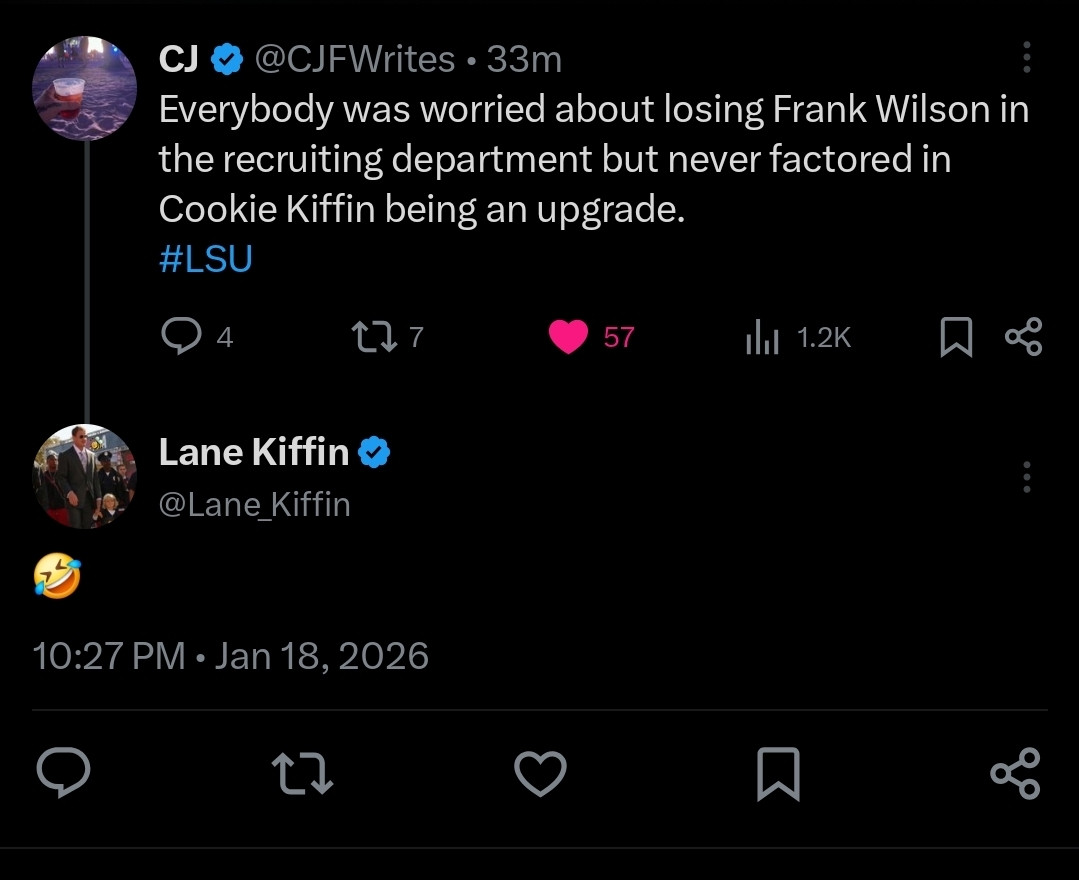View analytics on CJ's tweet

tap(762, 338)
